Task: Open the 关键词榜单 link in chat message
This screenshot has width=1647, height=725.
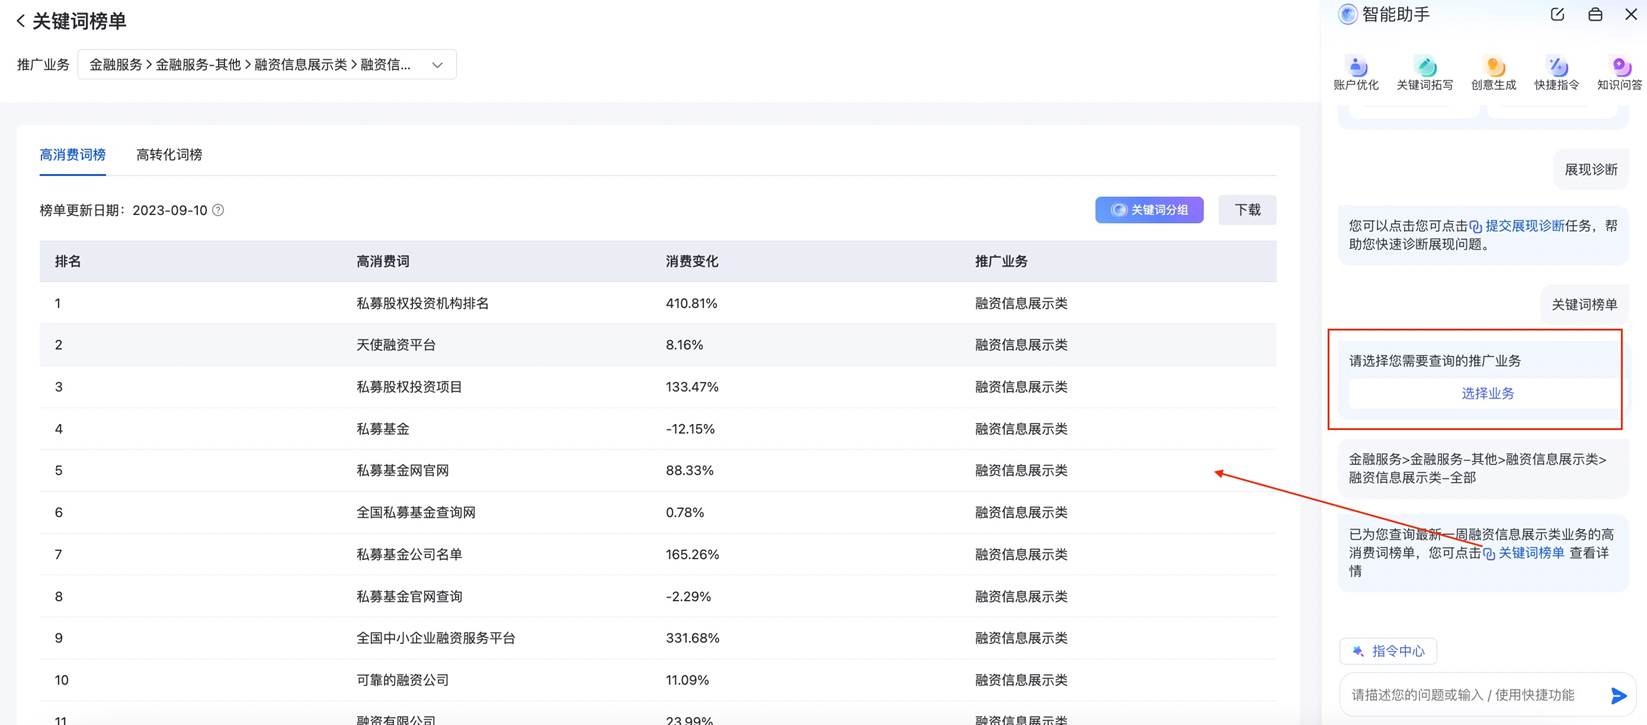Action: 1531,553
